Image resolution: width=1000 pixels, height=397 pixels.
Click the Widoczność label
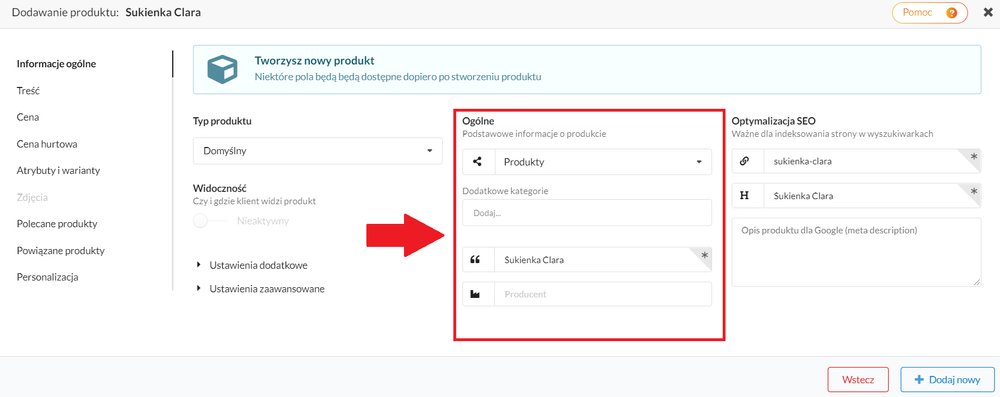click(x=219, y=188)
